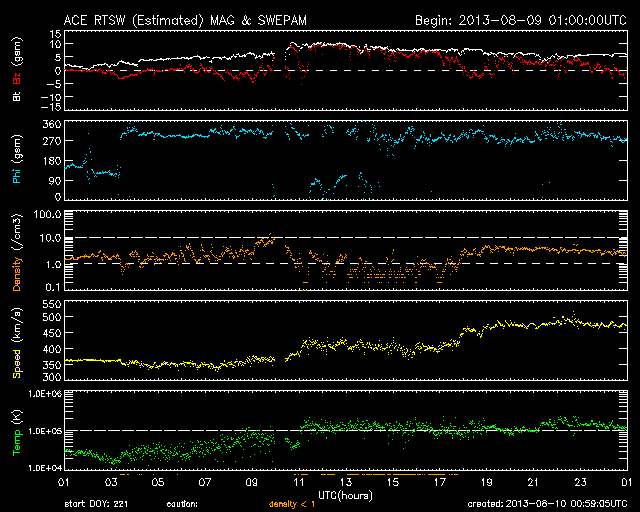
Task: Click the '15' tick atop the Bt axis
Action: pyautogui.click(x=56, y=34)
